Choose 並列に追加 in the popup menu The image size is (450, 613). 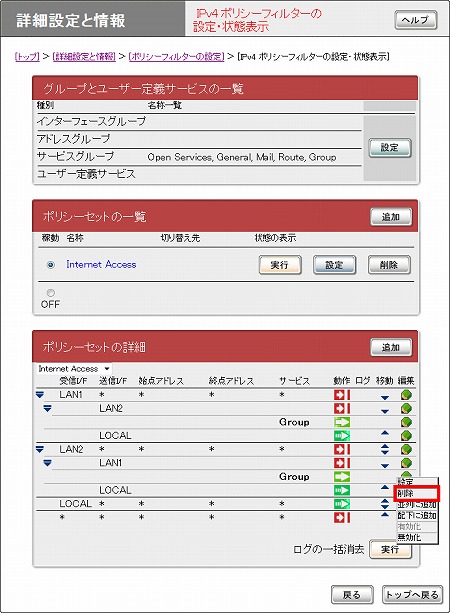pyautogui.click(x=417, y=505)
